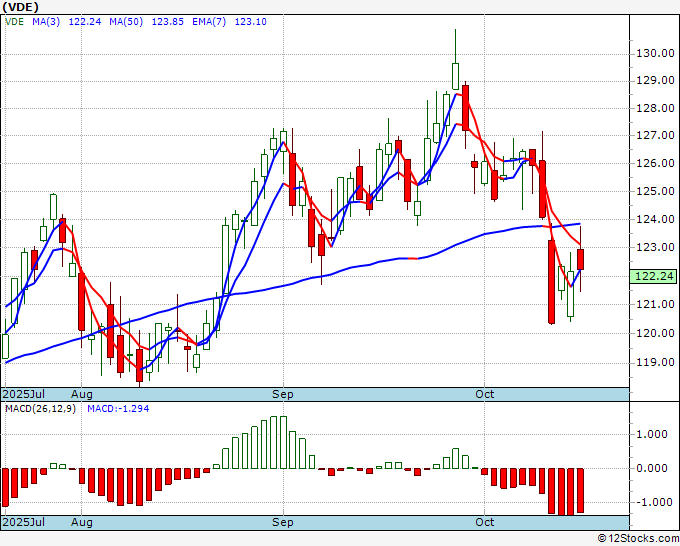Click the (VDE) ticker title

pos(23,6)
